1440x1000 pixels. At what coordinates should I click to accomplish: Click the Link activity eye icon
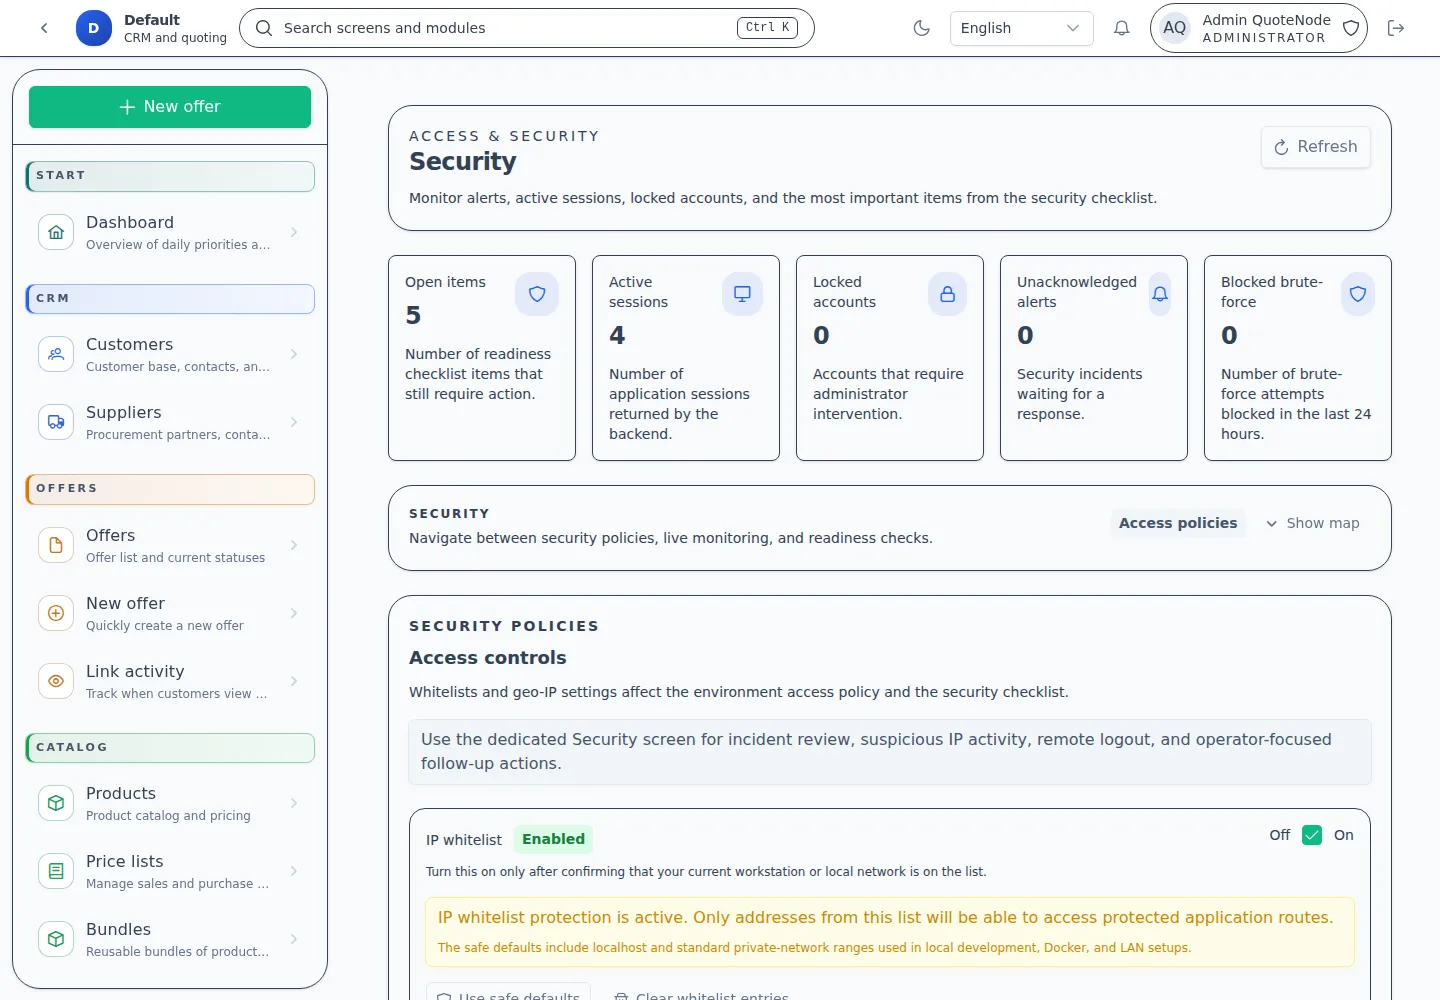[x=56, y=681]
